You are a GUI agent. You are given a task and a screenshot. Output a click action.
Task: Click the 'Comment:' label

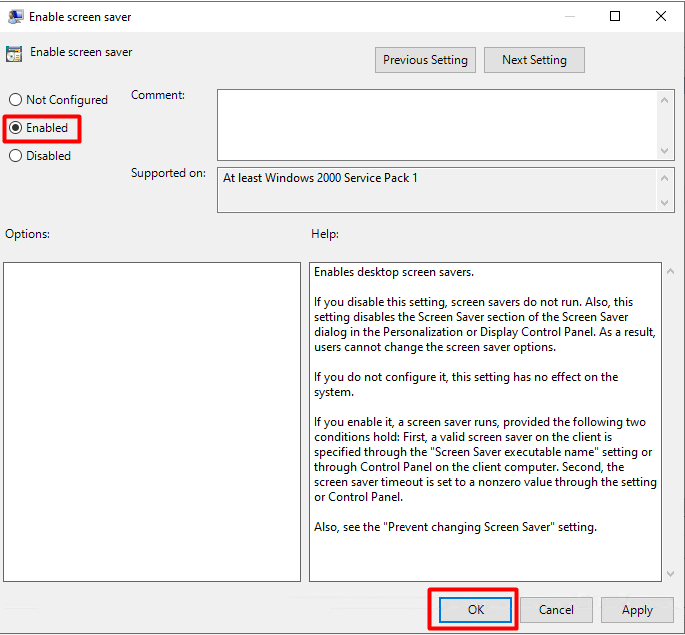click(158, 95)
